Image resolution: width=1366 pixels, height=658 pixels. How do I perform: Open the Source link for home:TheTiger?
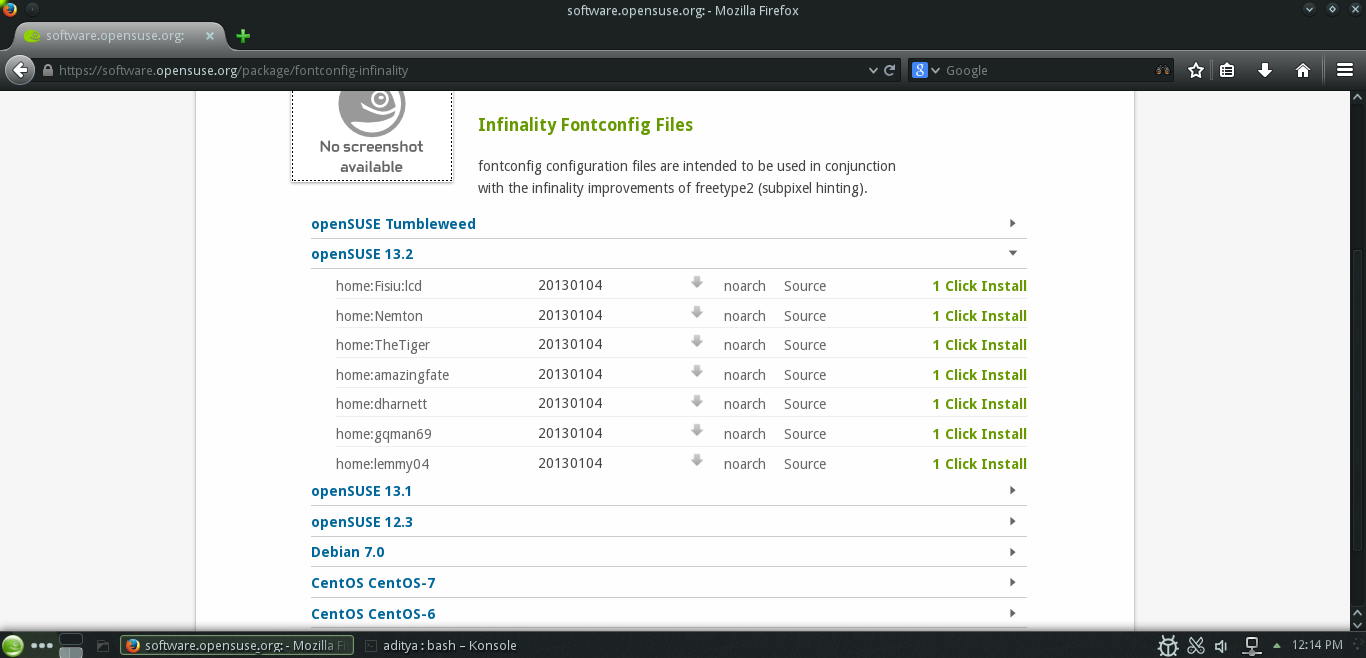(805, 345)
